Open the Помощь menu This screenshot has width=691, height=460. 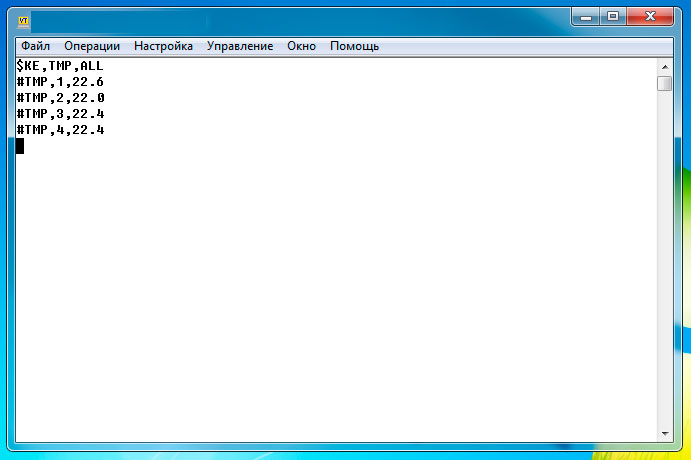355,46
